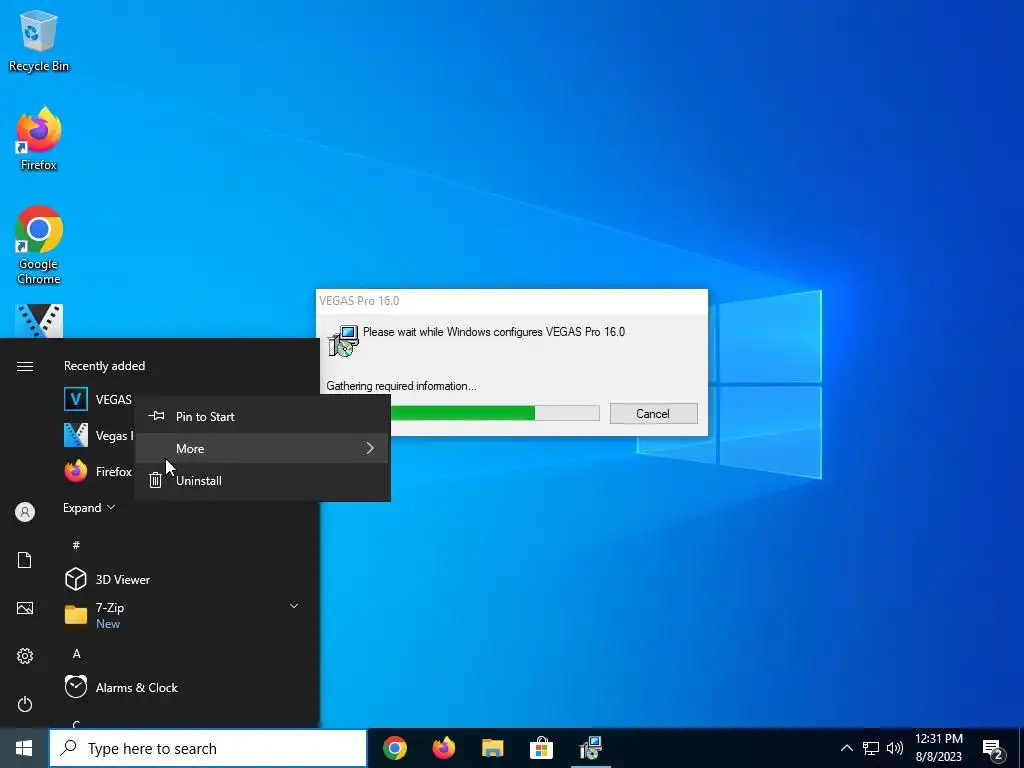The image size is (1024, 768).
Task: Jump to the # letter group
Action: (x=76, y=545)
